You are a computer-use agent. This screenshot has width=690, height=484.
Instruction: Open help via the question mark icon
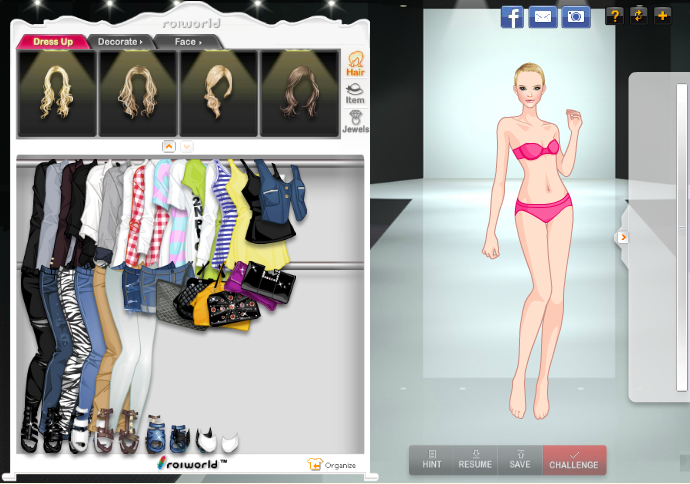click(615, 16)
